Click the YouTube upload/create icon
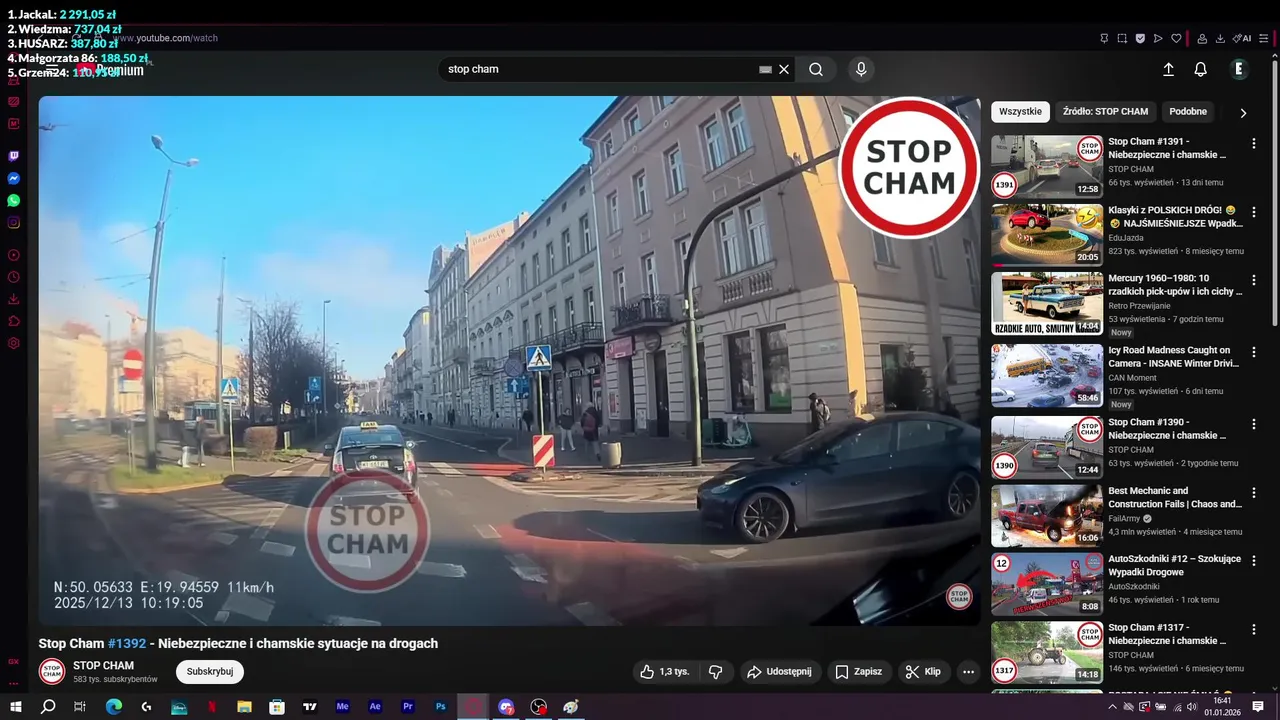Viewport: 1280px width, 720px height. (x=1168, y=69)
